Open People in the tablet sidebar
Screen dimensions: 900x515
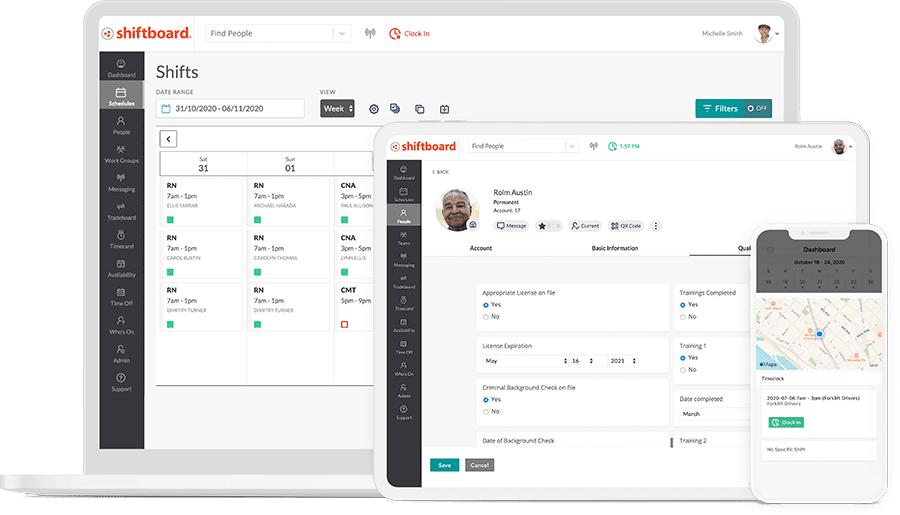pos(404,215)
